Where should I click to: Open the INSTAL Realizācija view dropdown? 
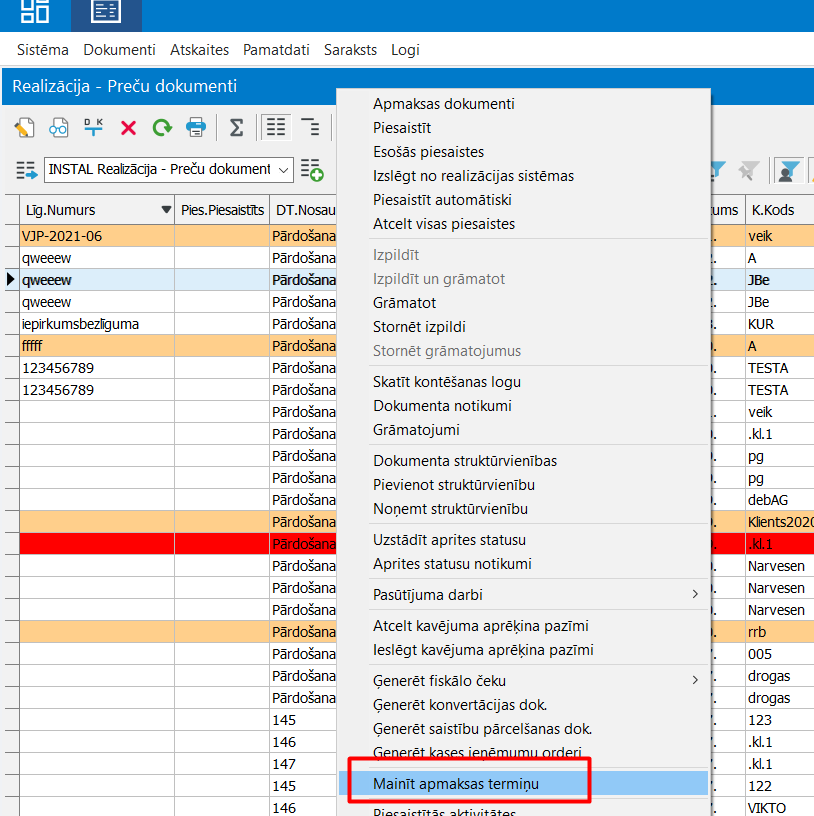coord(284,170)
